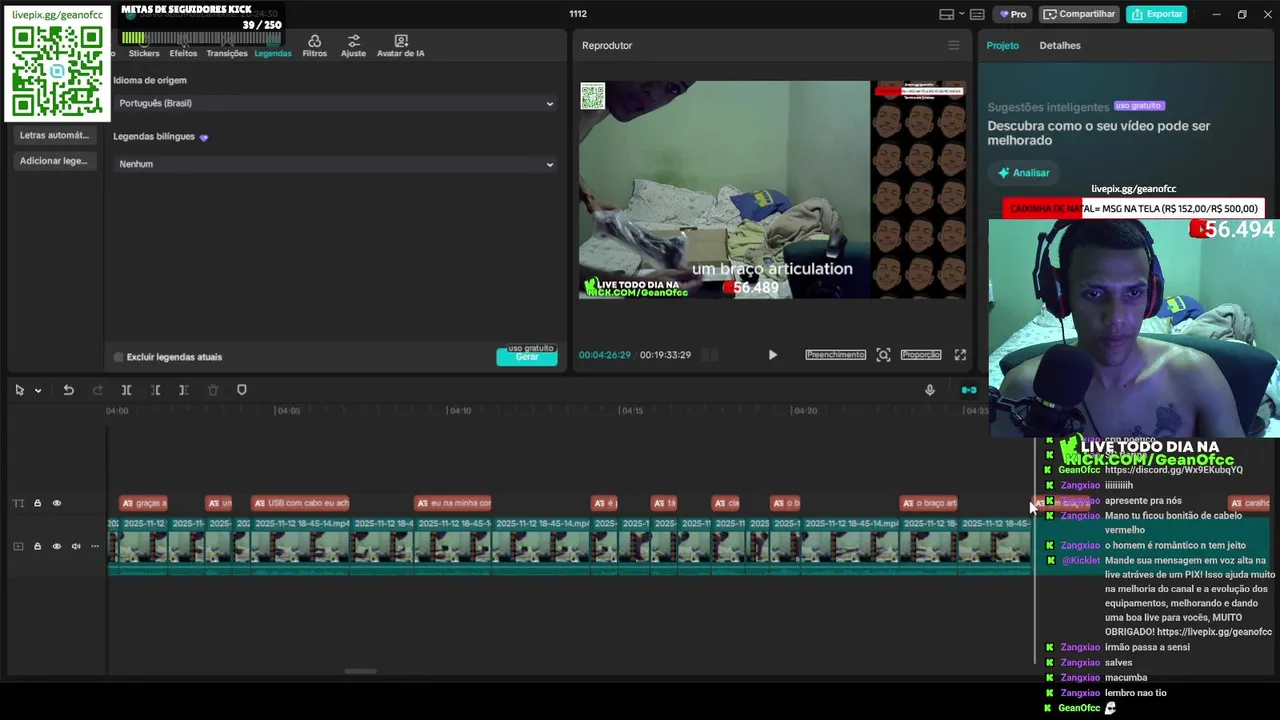
Task: Click the main video track cover icon
Action: tap(18, 546)
